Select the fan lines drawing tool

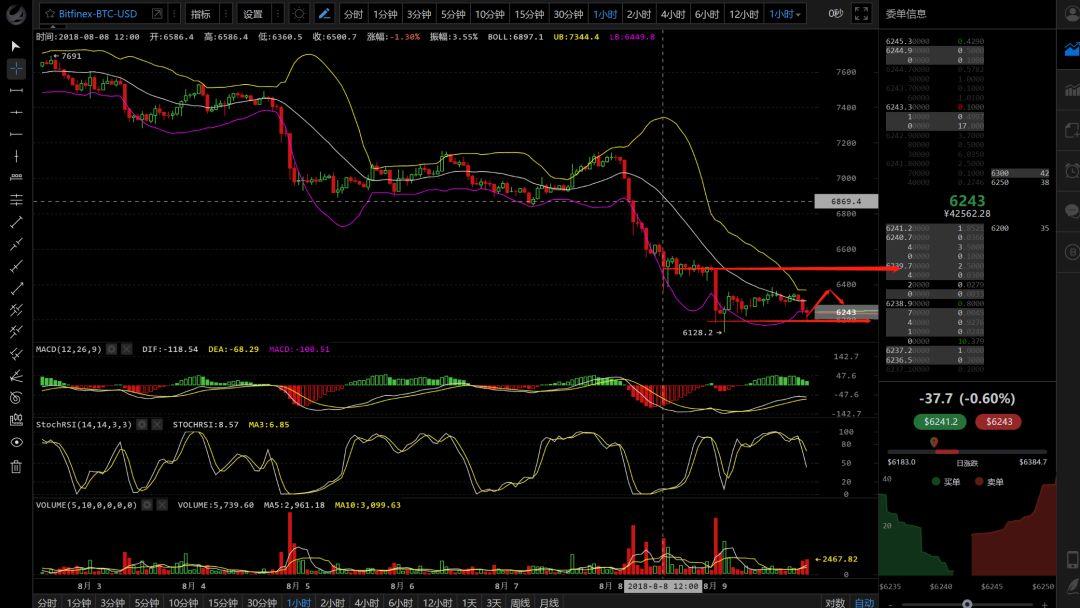pyautogui.click(x=16, y=376)
